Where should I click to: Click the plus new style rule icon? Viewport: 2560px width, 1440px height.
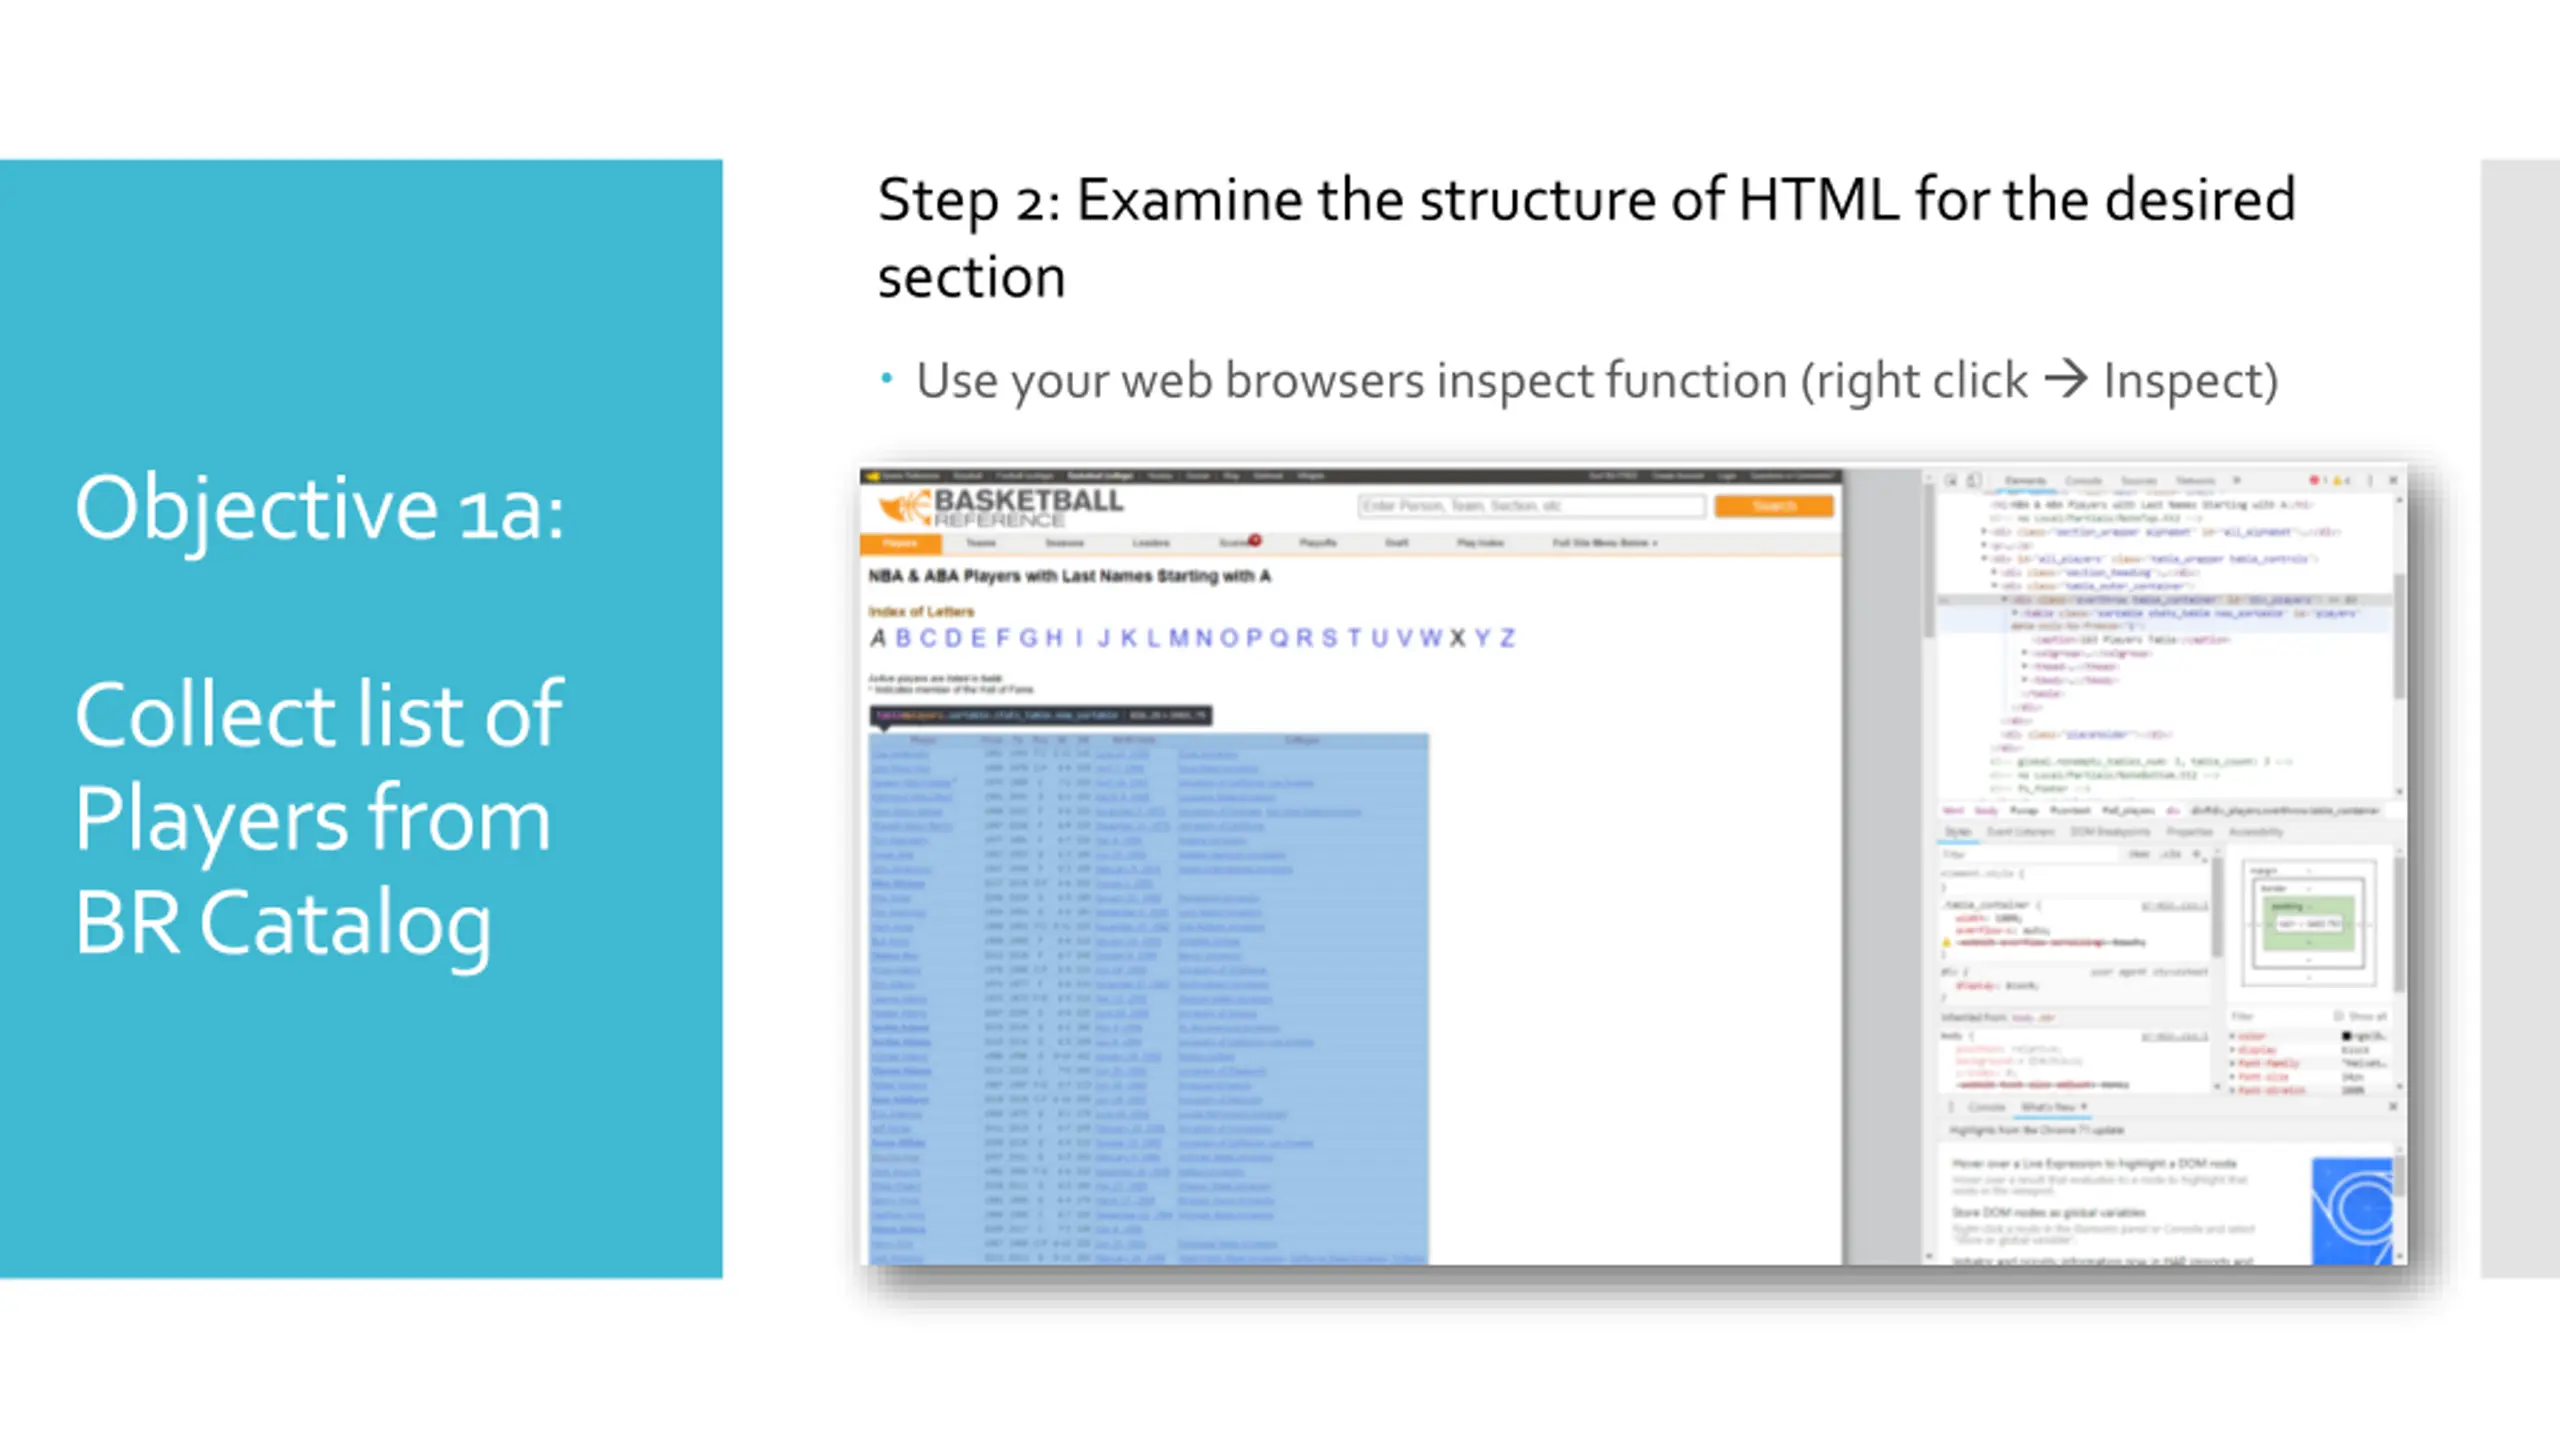[x=2196, y=854]
